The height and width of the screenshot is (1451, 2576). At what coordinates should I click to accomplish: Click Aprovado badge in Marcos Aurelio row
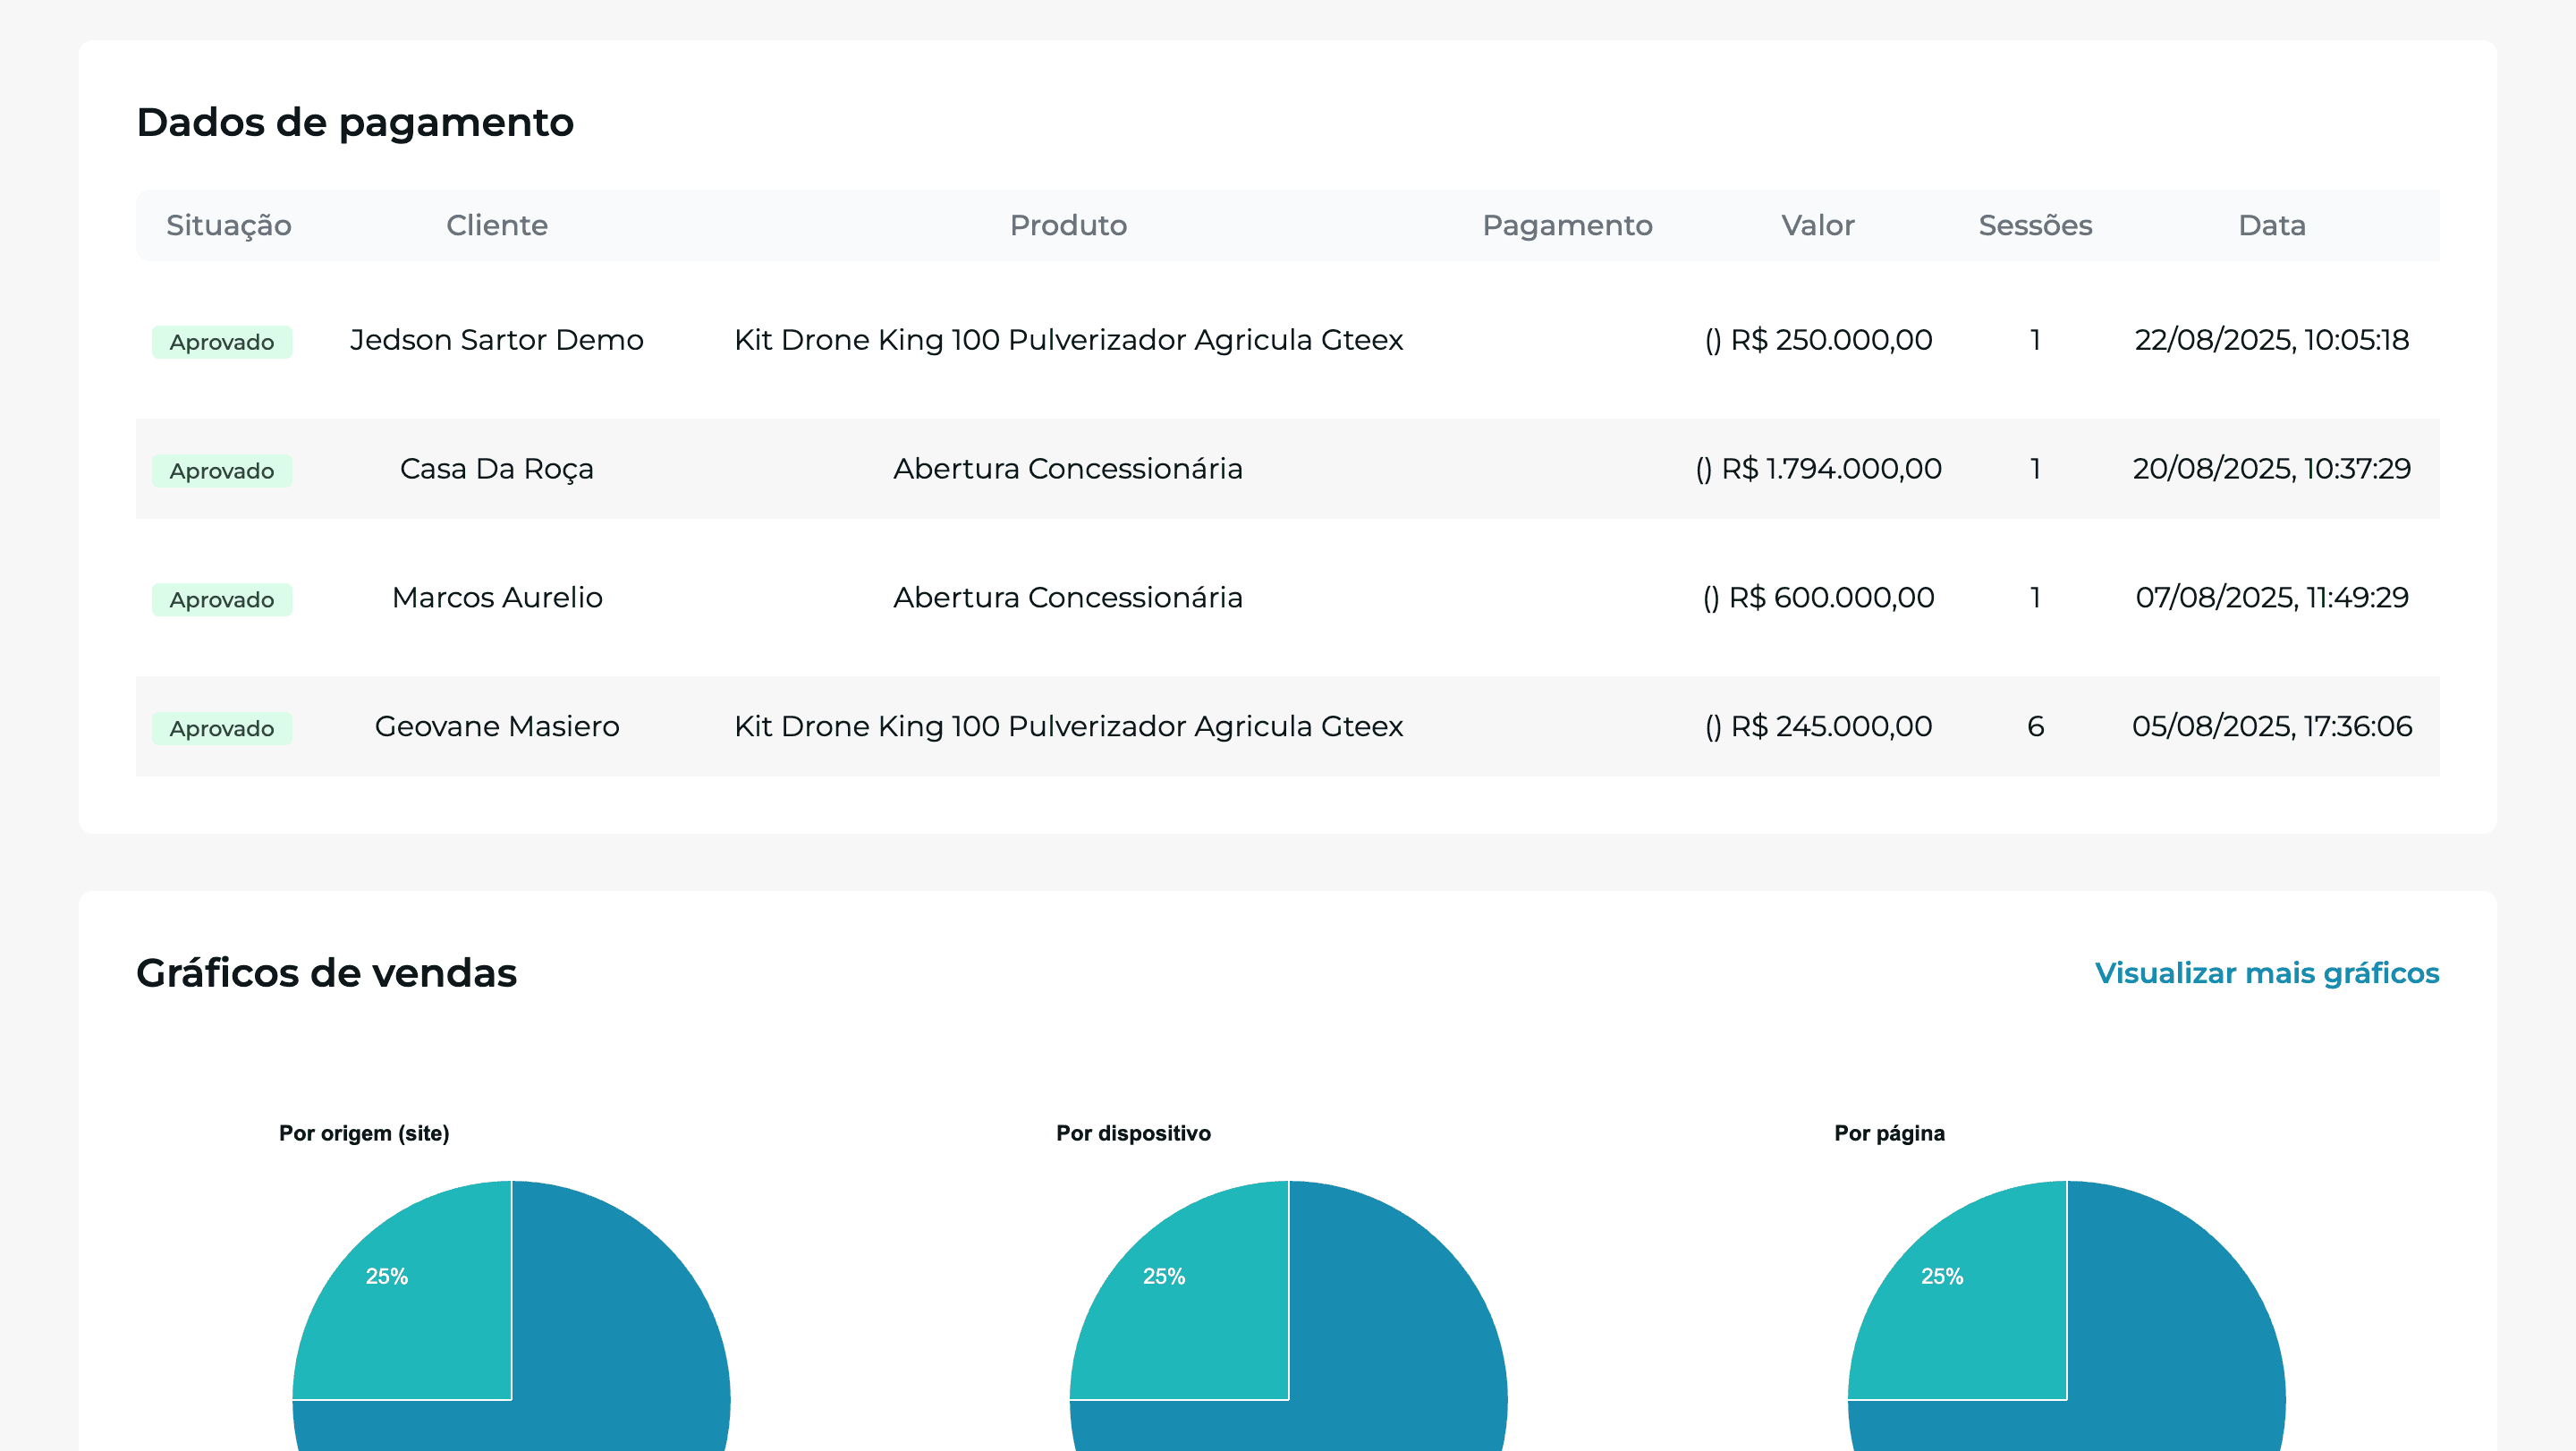click(221, 600)
